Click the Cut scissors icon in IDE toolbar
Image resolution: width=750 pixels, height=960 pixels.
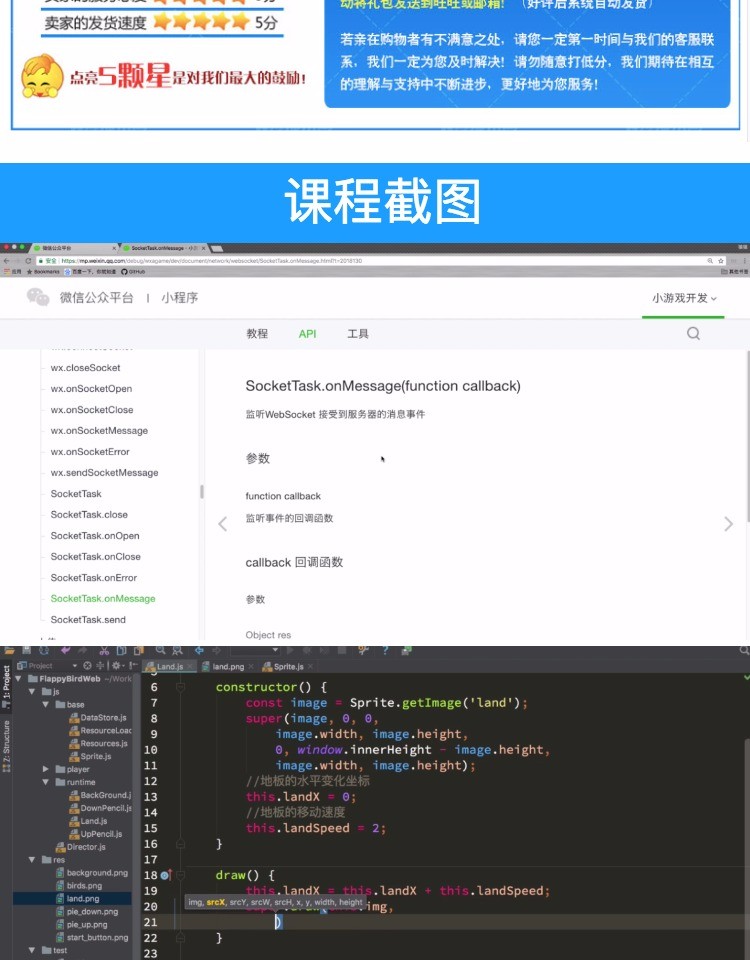pyautogui.click(x=103, y=650)
